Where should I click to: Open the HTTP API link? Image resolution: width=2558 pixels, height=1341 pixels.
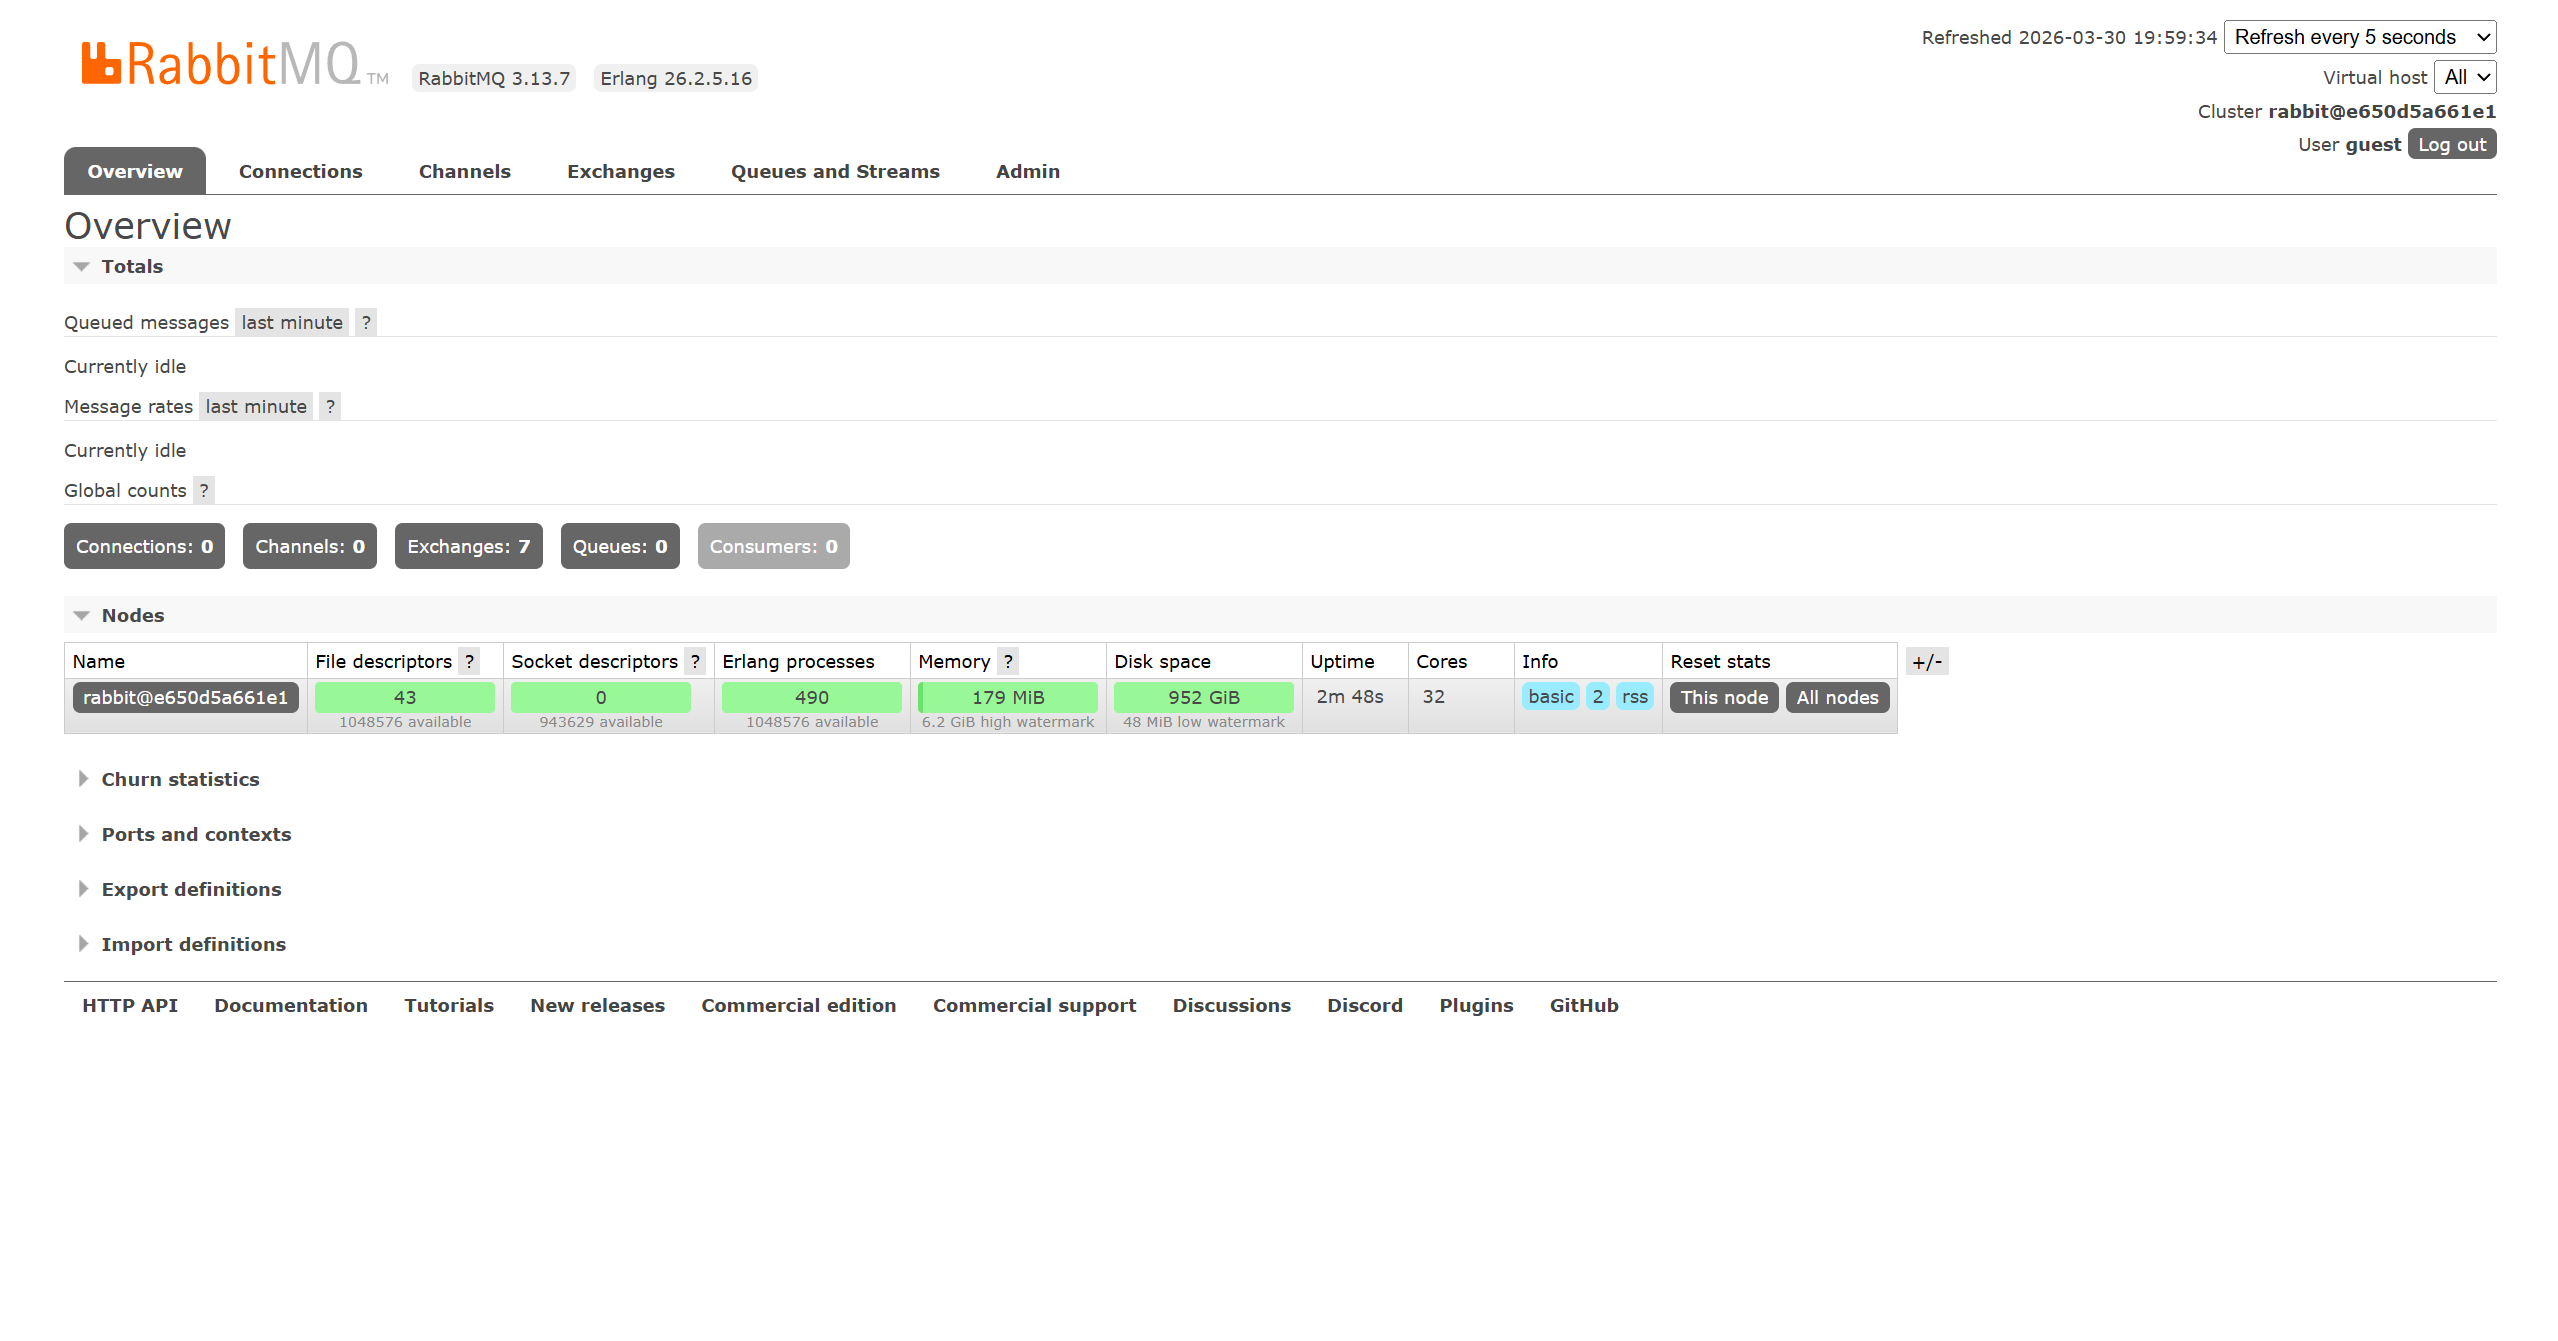pos(130,1005)
